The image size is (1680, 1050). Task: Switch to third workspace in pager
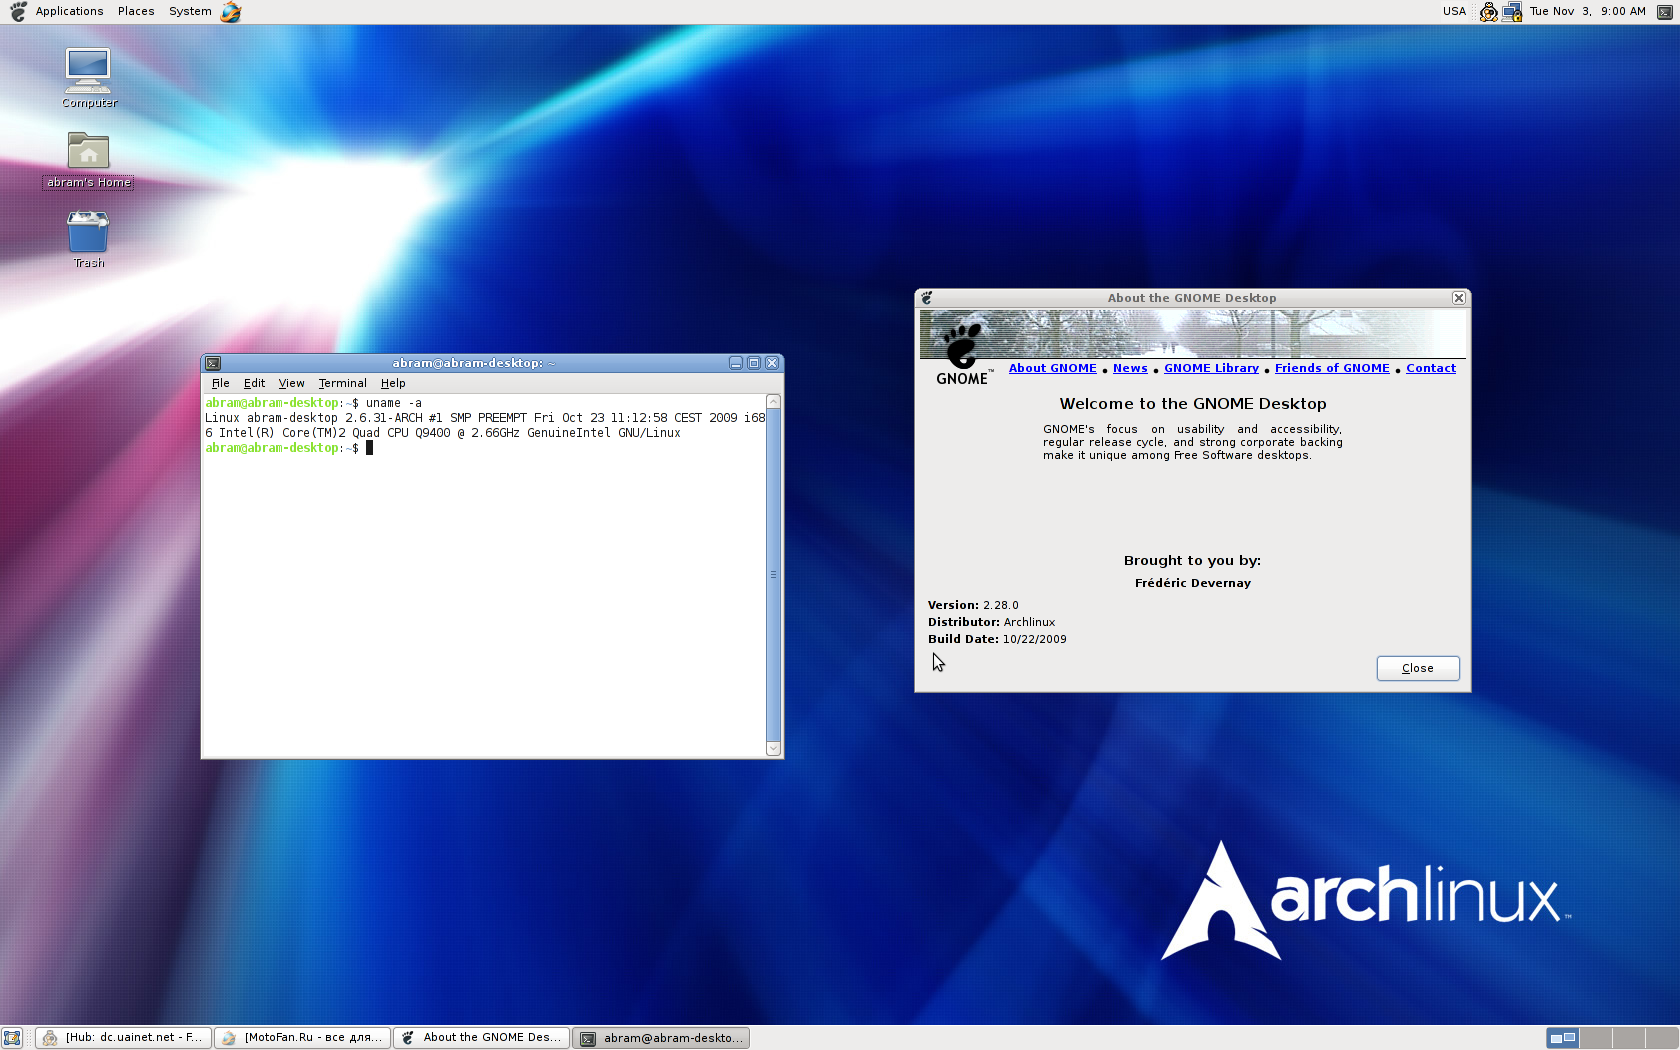click(x=1628, y=1038)
